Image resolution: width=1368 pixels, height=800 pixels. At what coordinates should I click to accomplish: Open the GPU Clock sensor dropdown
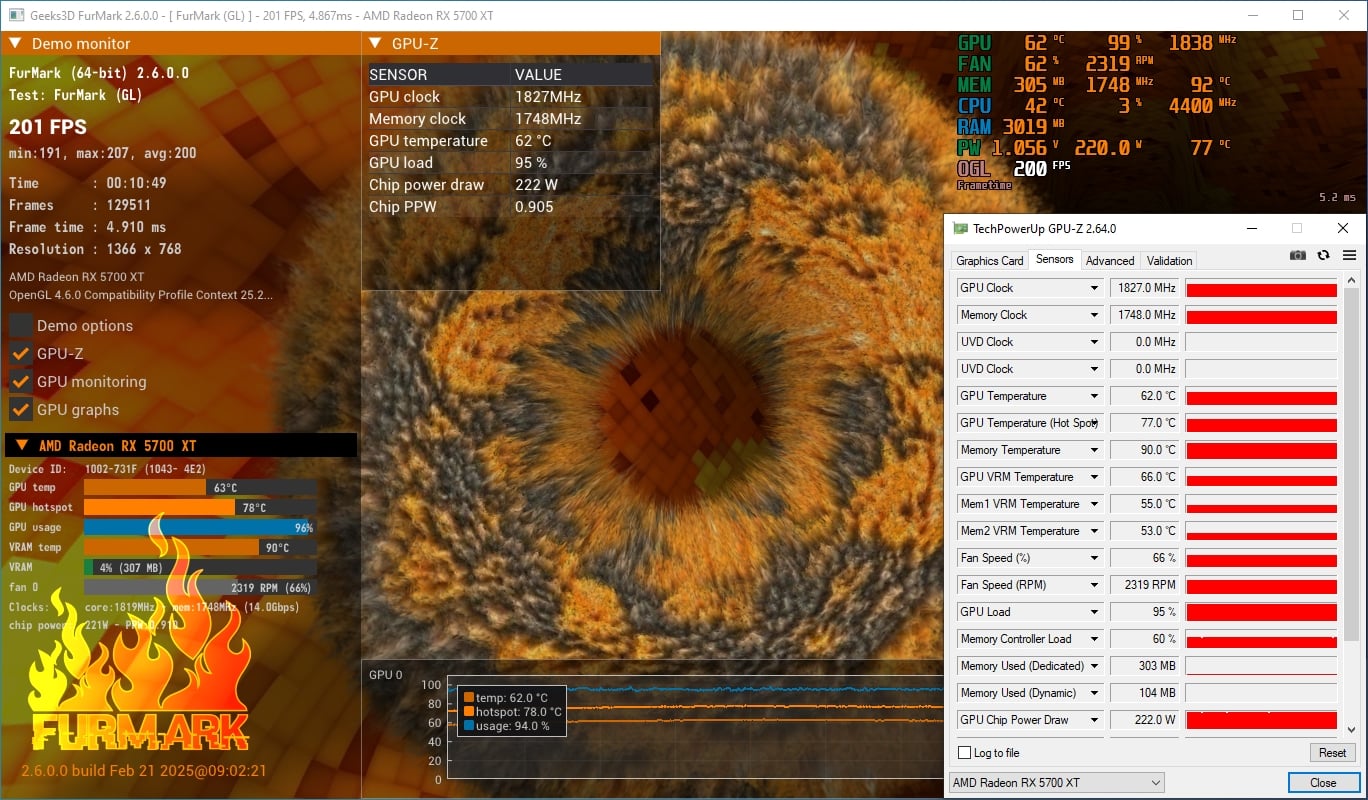(1094, 288)
